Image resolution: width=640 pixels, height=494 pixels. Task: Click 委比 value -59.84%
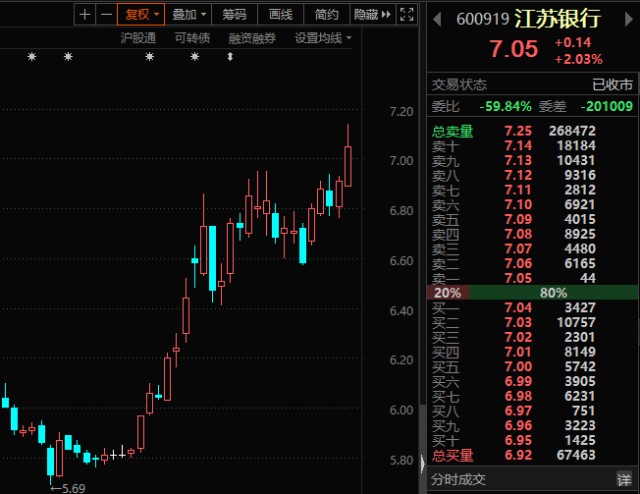pyautogui.click(x=506, y=107)
